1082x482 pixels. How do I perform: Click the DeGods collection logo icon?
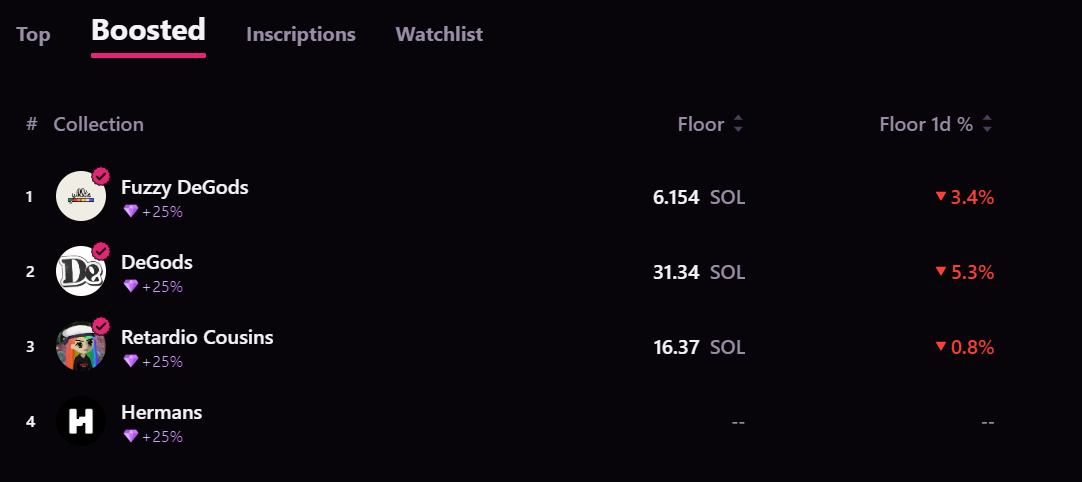[x=80, y=271]
